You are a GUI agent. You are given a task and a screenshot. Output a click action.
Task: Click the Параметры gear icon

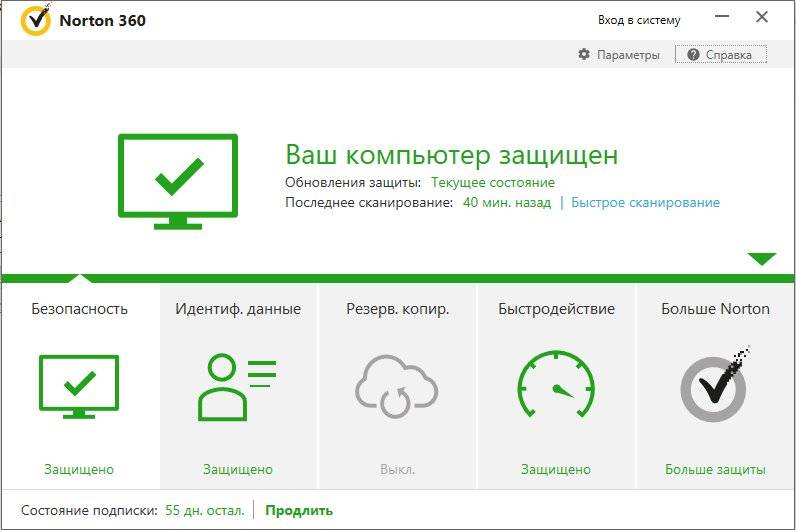click(584, 54)
